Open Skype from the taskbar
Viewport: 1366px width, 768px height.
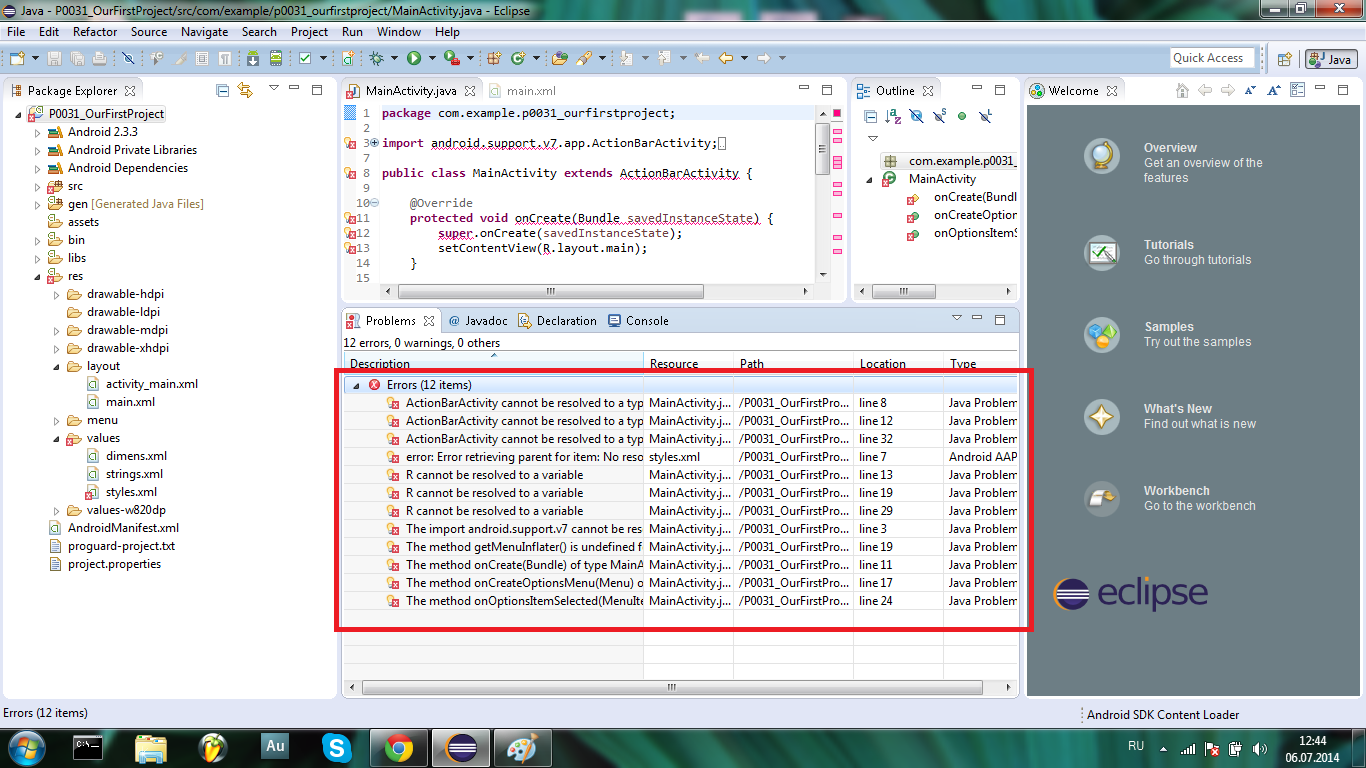pyautogui.click(x=337, y=748)
